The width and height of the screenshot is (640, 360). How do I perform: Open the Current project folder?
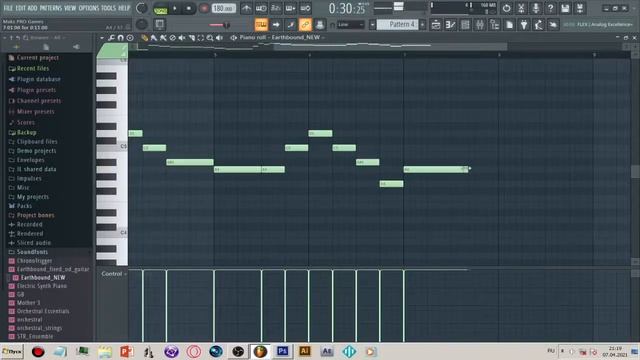38,58
